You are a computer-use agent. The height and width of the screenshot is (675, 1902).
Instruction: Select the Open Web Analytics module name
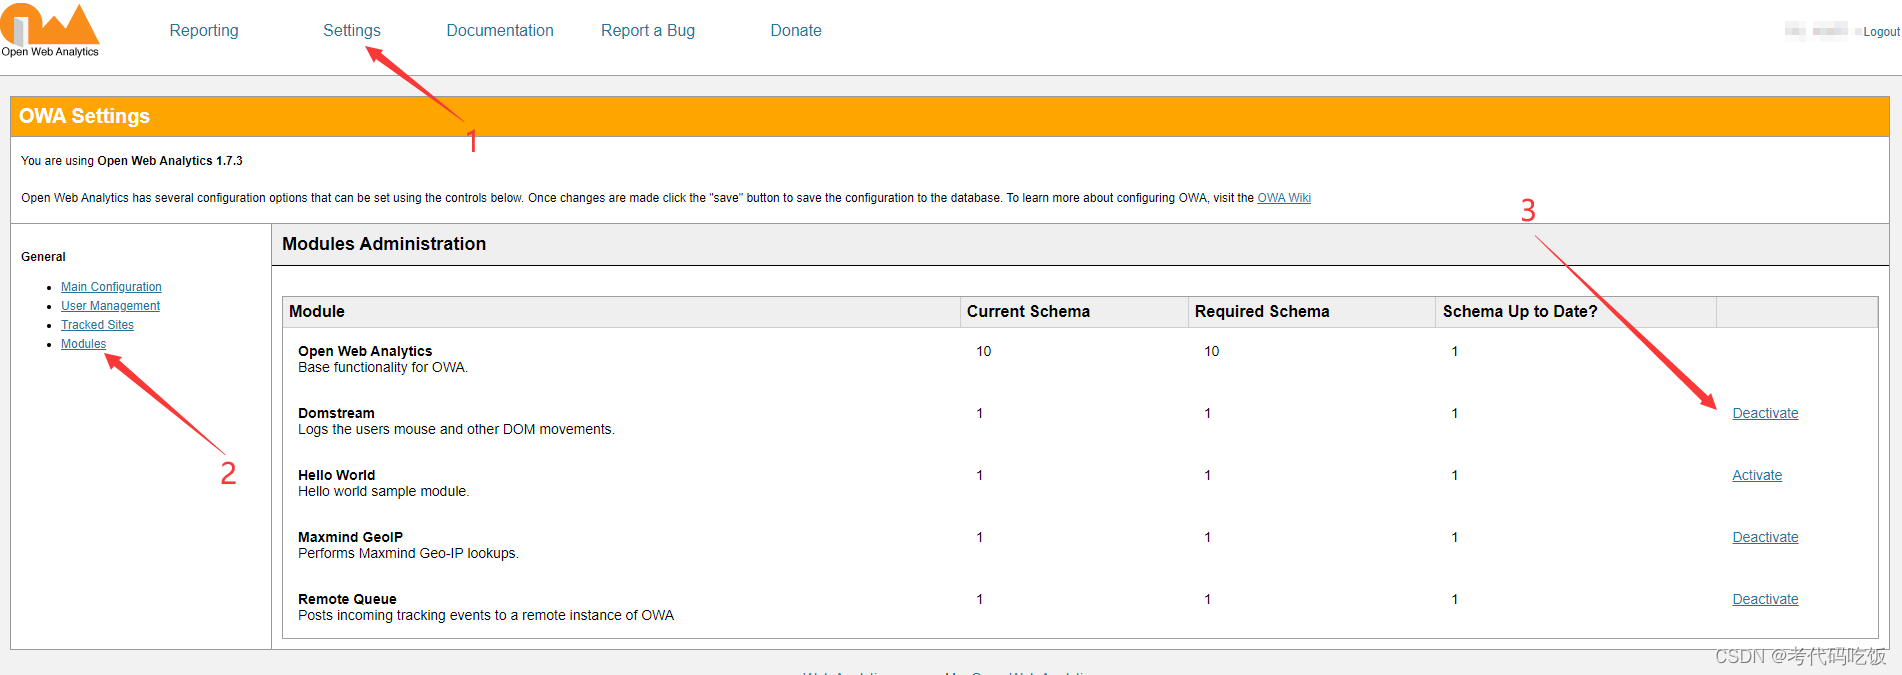(365, 351)
